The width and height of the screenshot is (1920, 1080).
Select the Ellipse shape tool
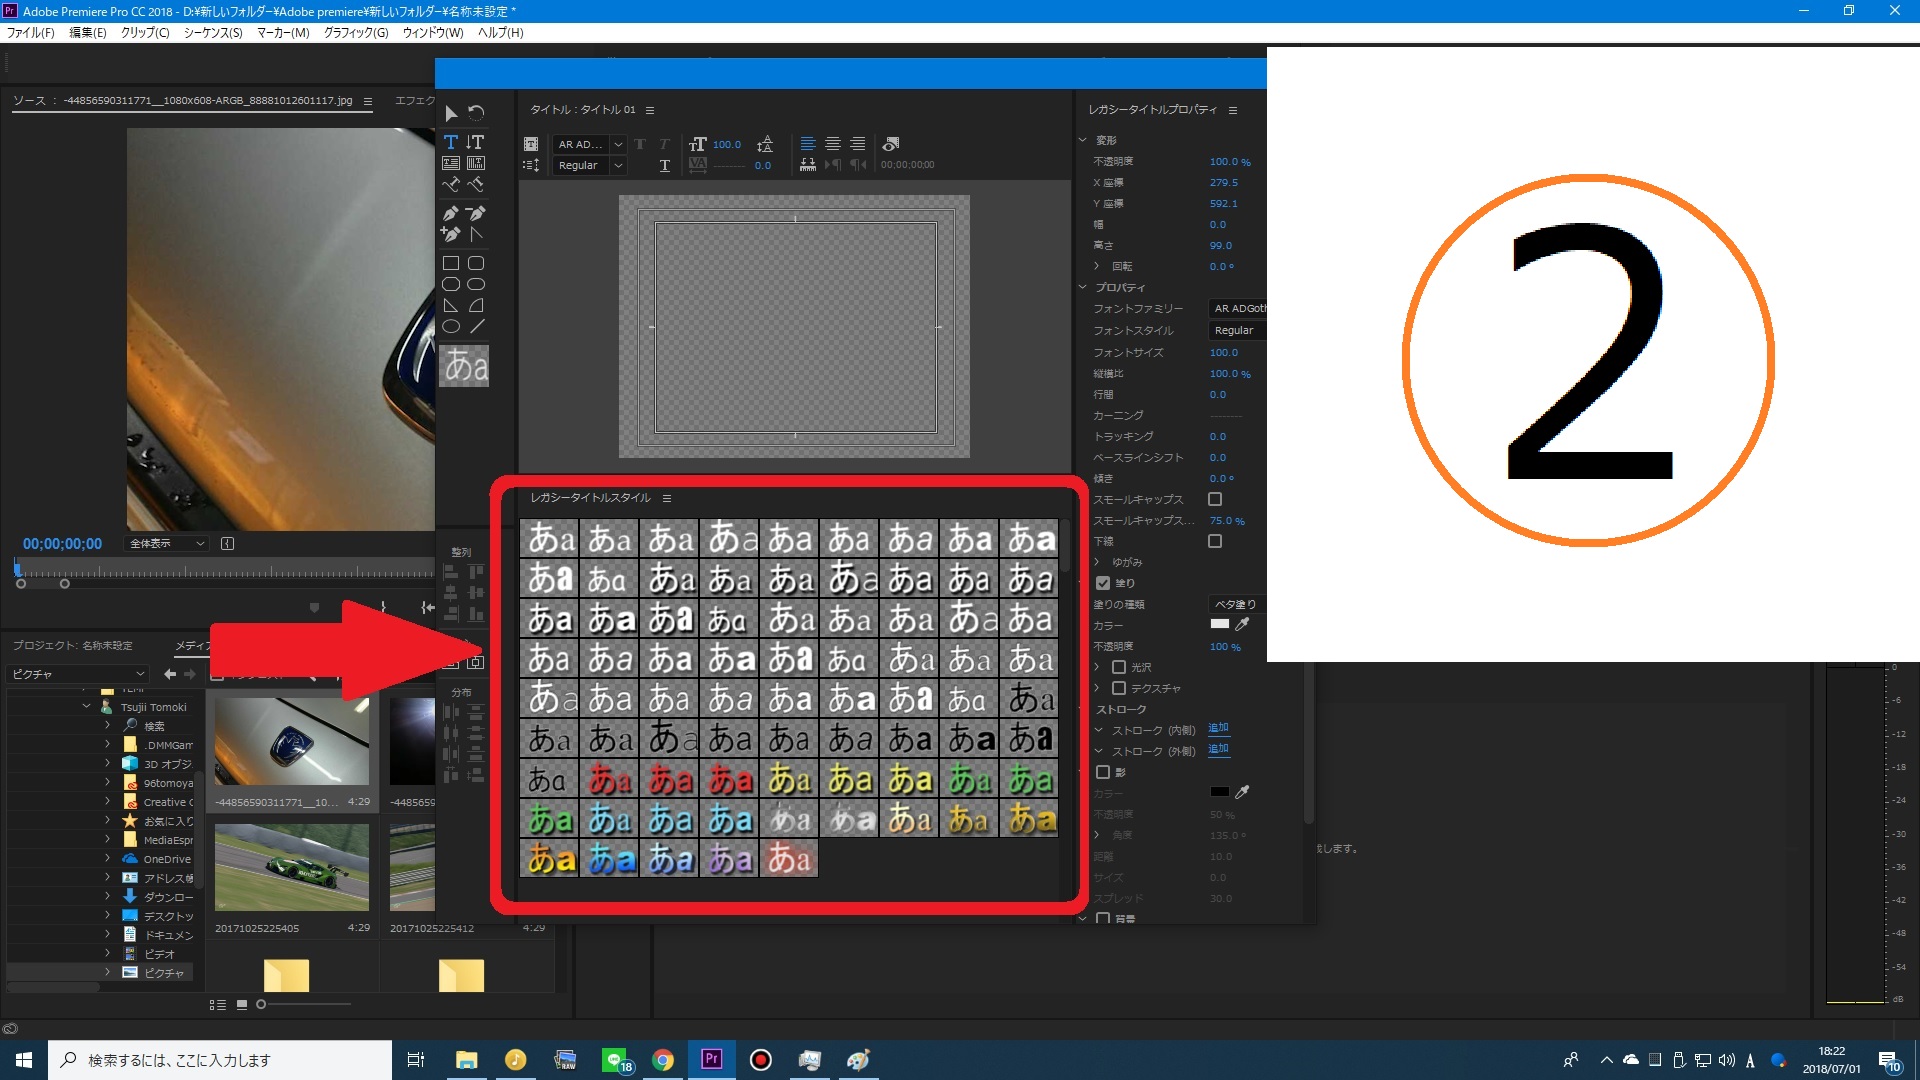click(451, 326)
